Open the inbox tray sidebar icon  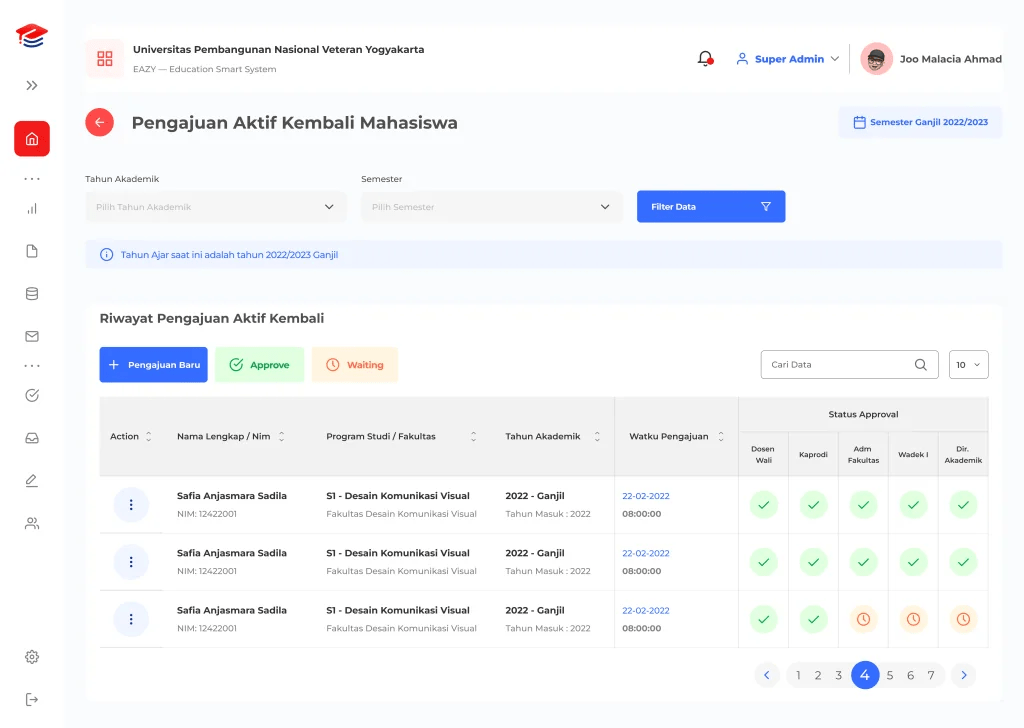coord(32,438)
